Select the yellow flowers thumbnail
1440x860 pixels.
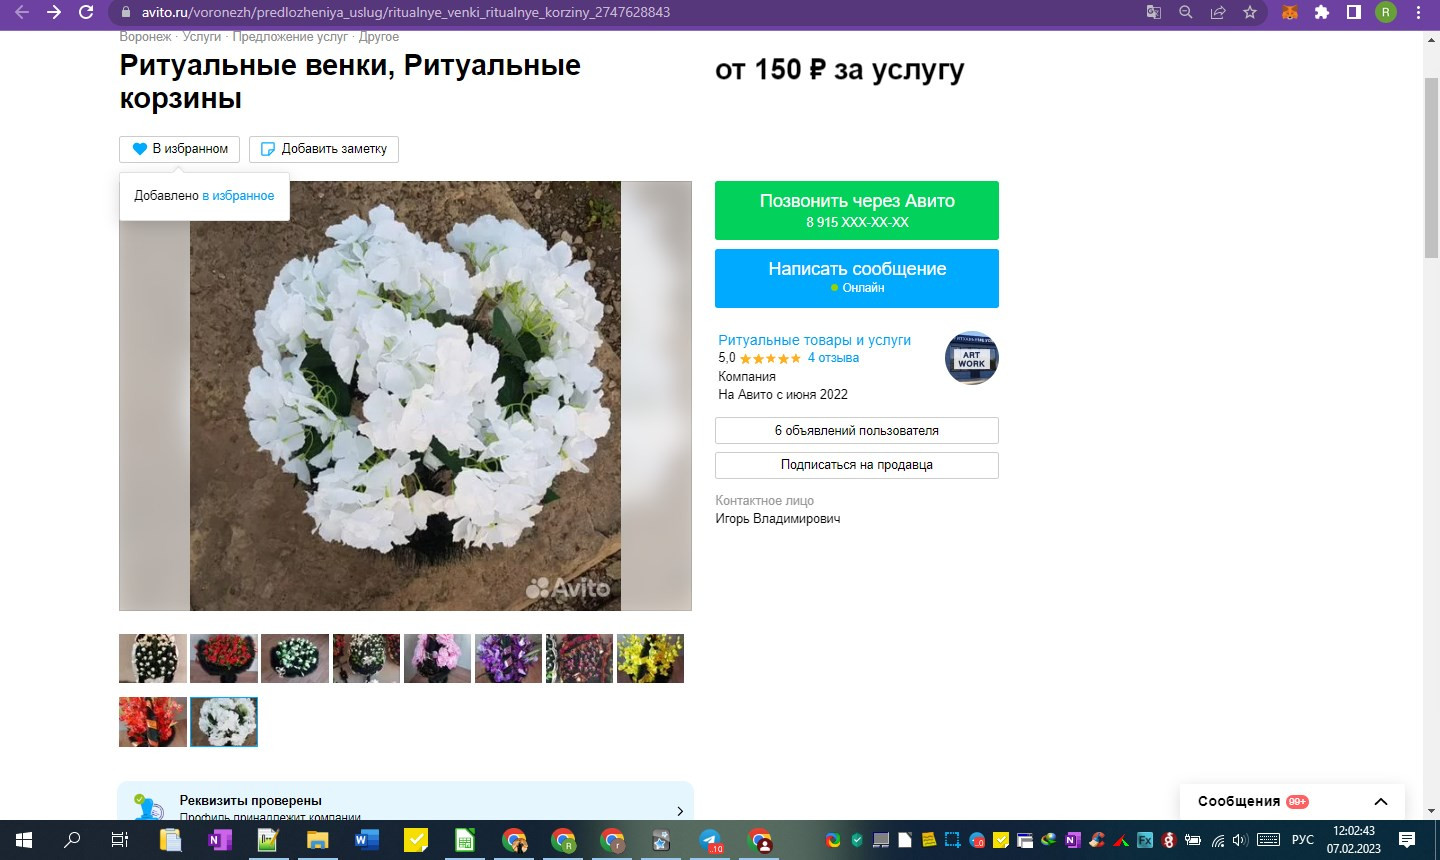[650, 659]
